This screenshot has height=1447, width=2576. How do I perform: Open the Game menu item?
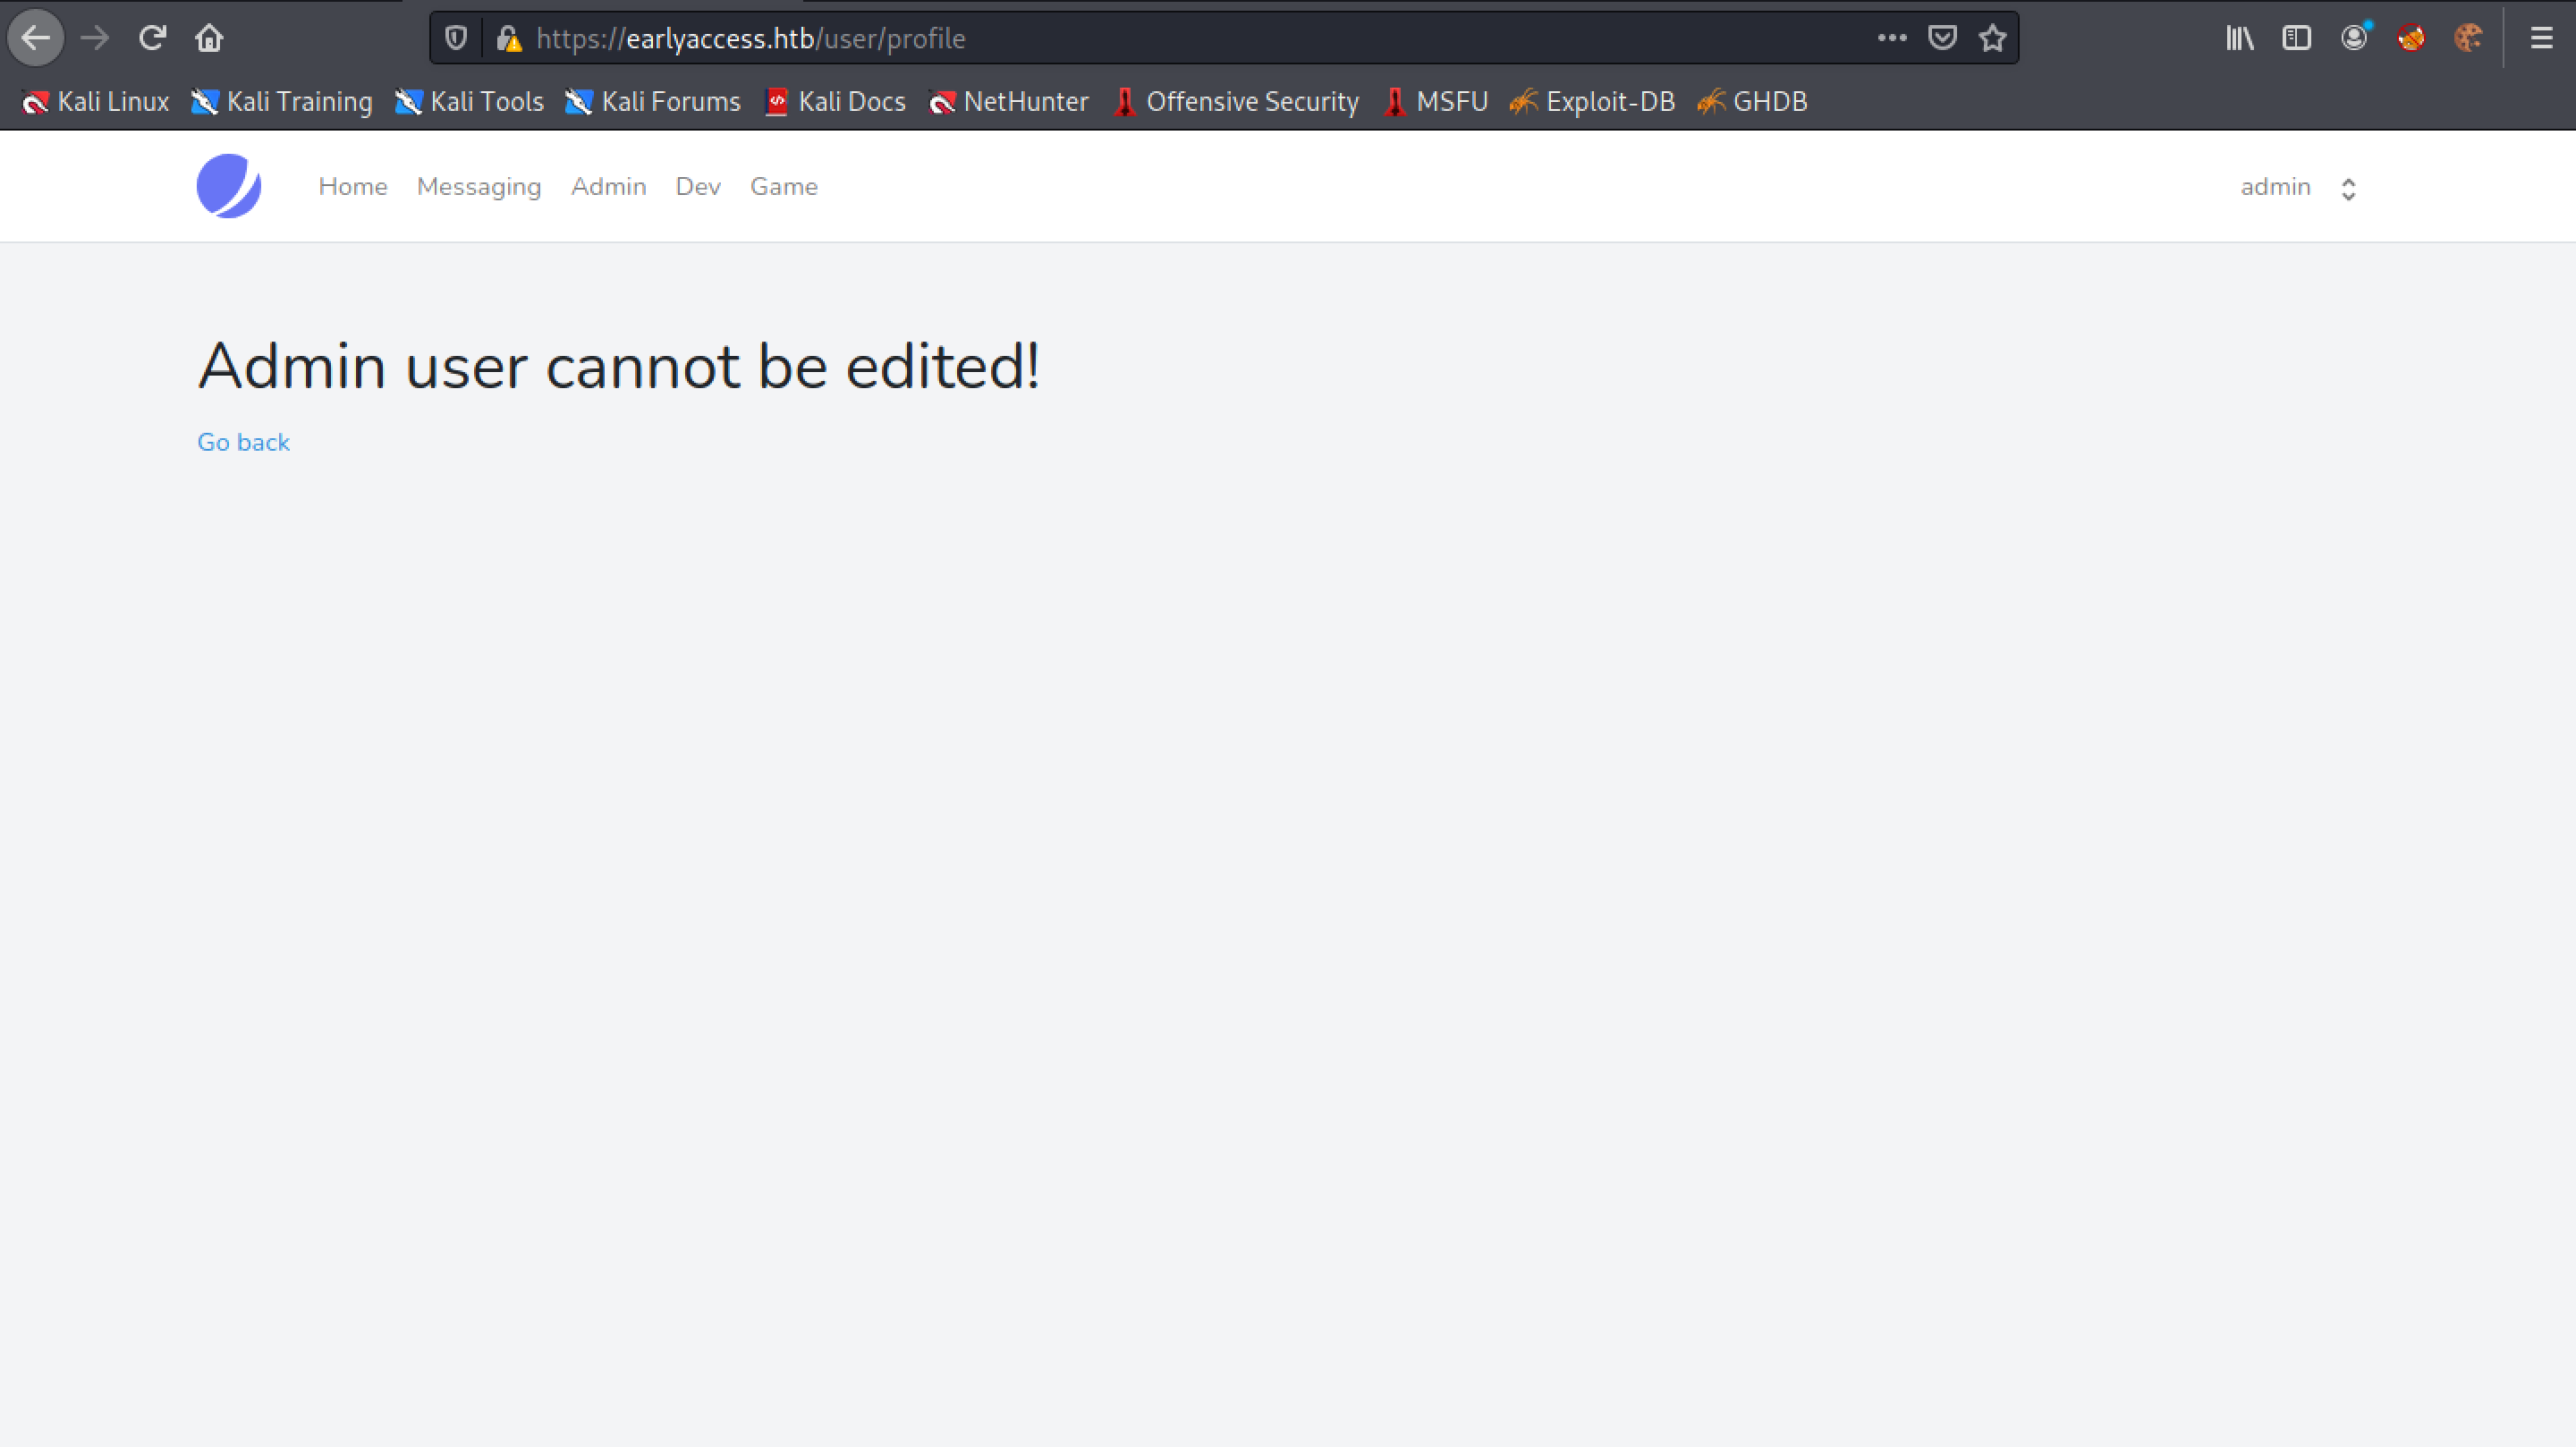coord(784,187)
